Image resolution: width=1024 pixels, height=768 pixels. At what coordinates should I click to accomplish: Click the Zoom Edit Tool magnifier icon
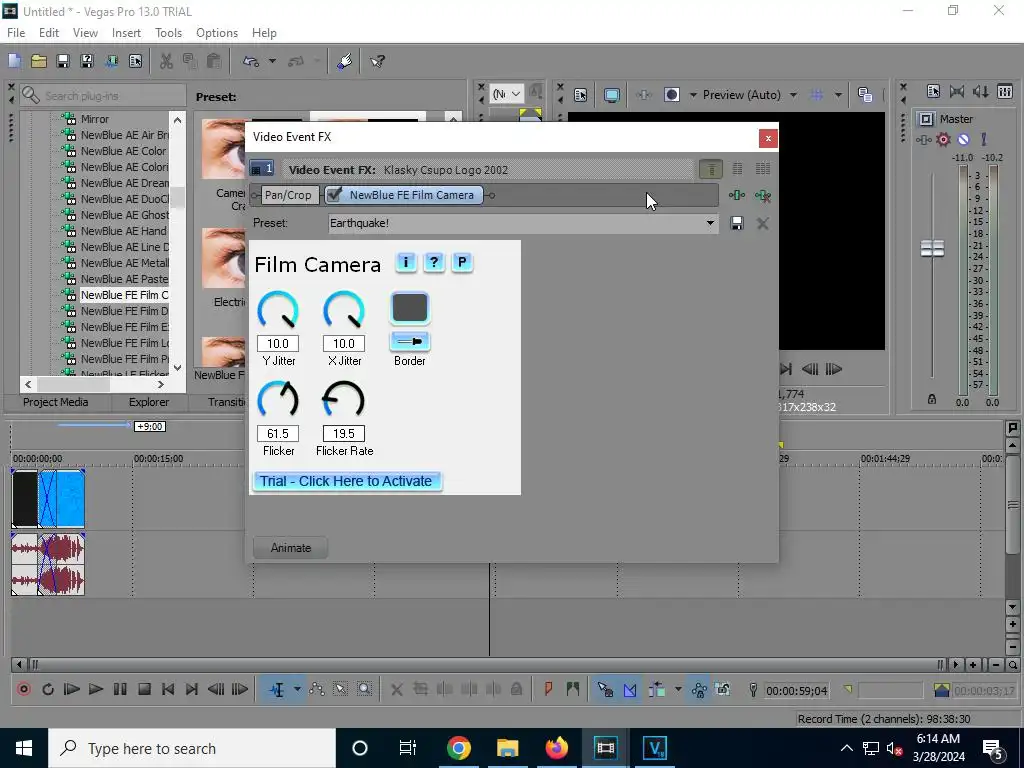point(364,689)
